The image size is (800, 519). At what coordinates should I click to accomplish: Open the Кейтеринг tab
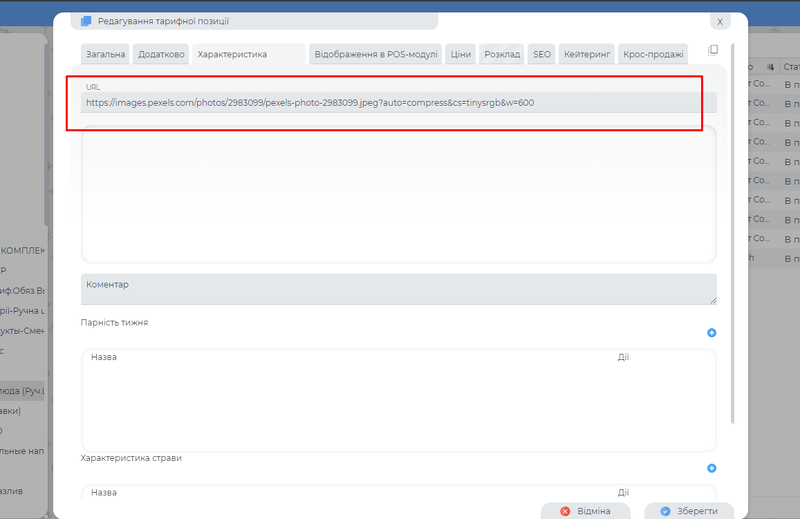(586, 54)
